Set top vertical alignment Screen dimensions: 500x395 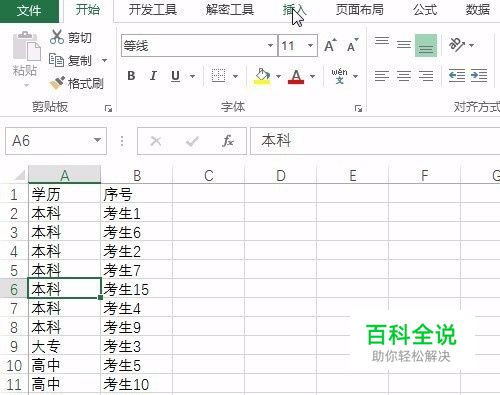pyautogui.click(x=382, y=41)
